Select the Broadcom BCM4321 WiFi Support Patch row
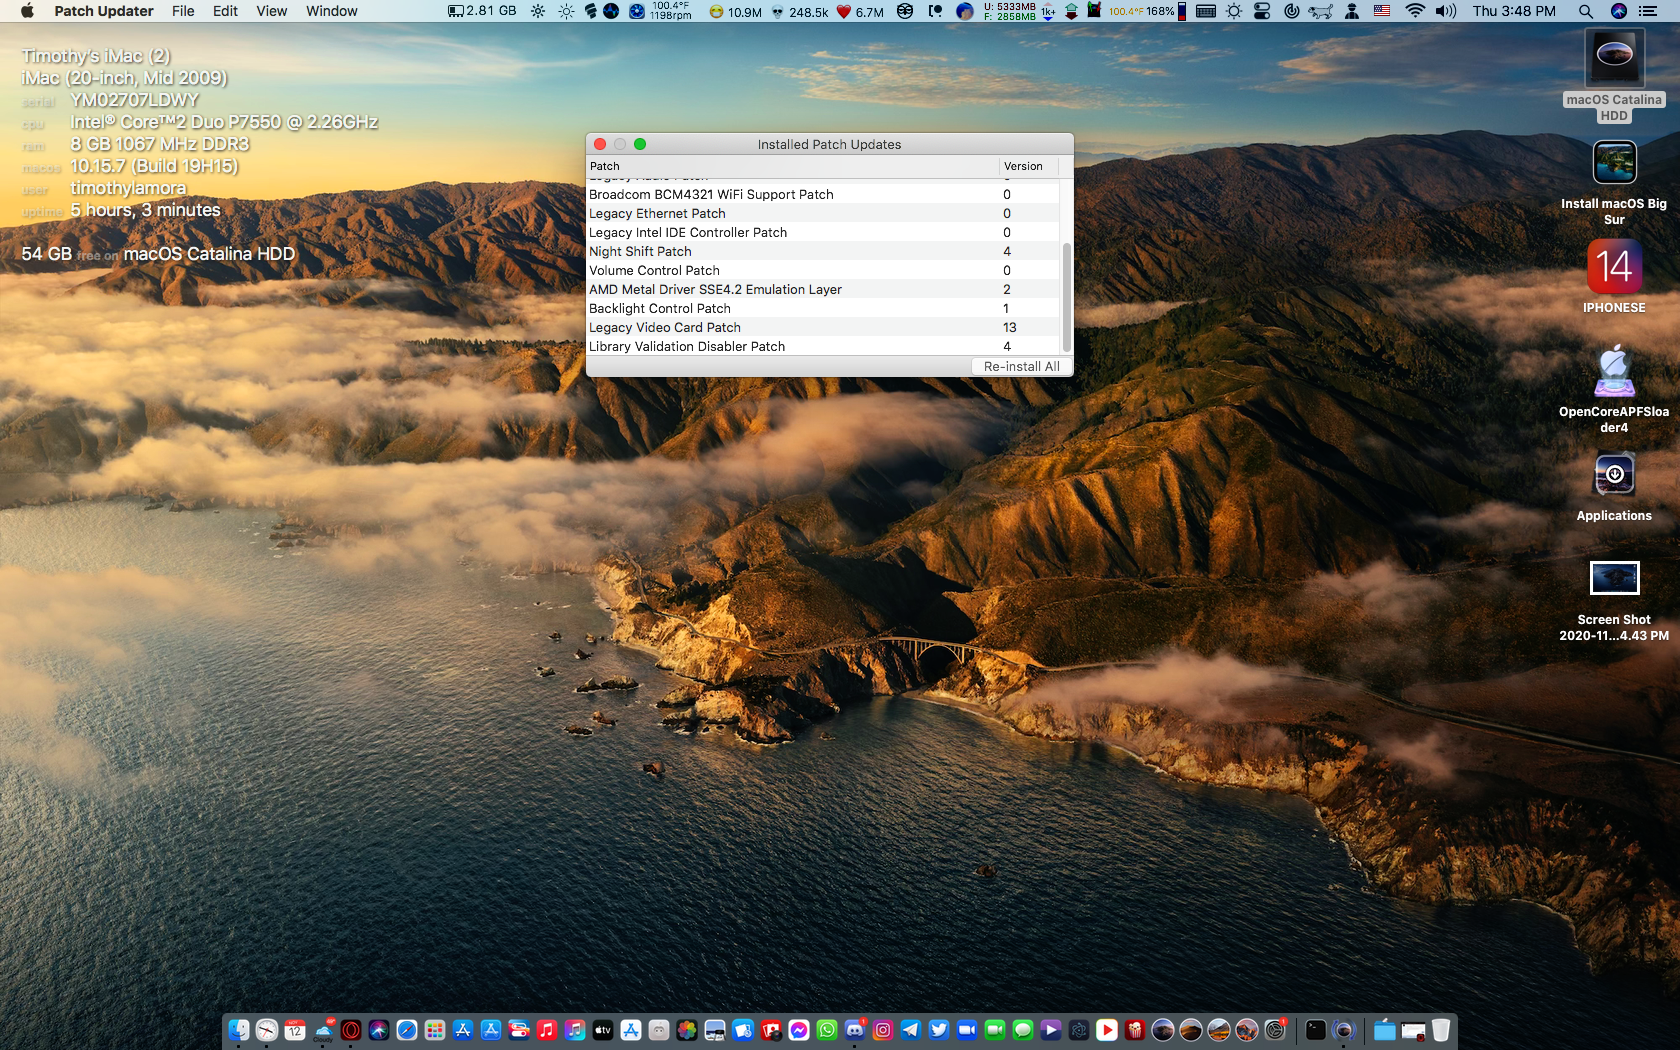 coord(822,194)
